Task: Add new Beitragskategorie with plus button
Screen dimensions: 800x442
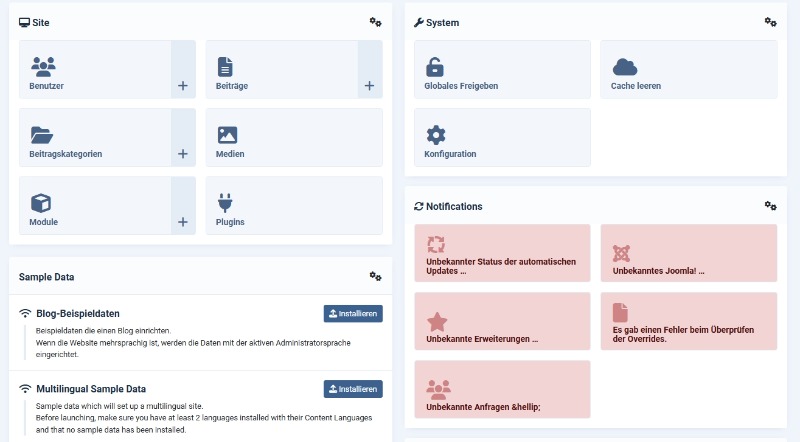Action: point(183,154)
